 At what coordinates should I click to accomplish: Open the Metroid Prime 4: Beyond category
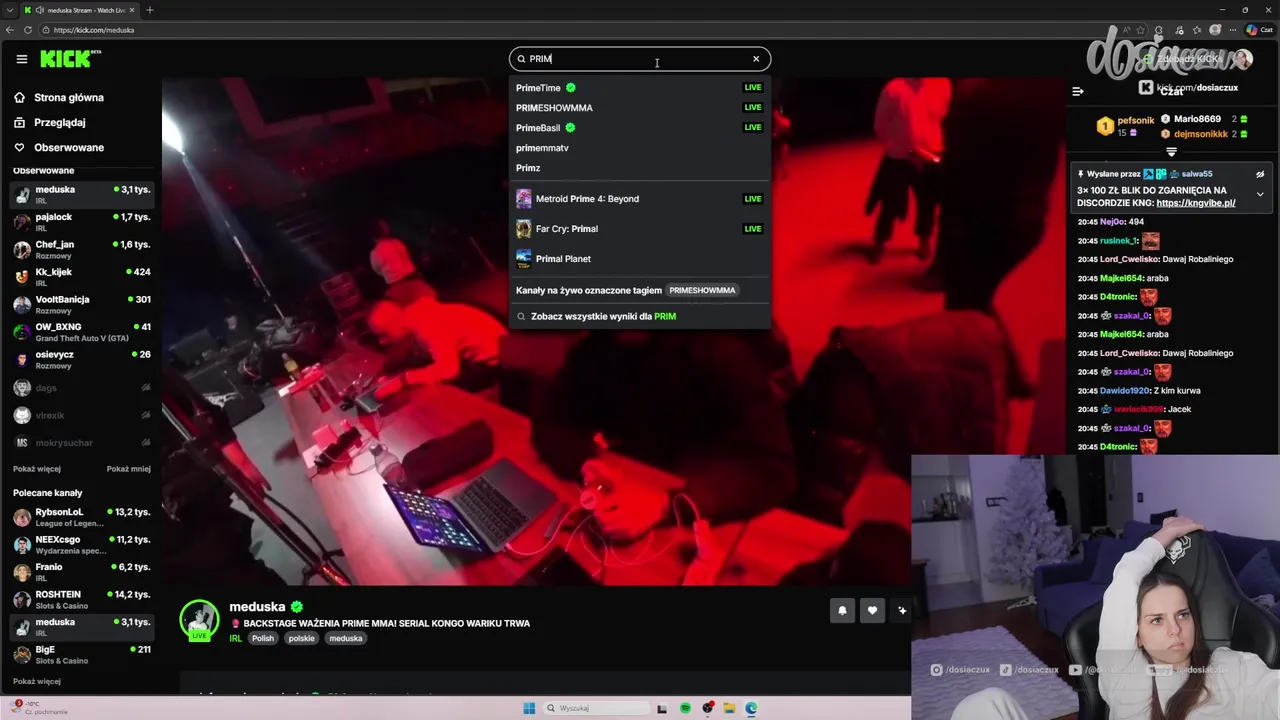coord(640,199)
